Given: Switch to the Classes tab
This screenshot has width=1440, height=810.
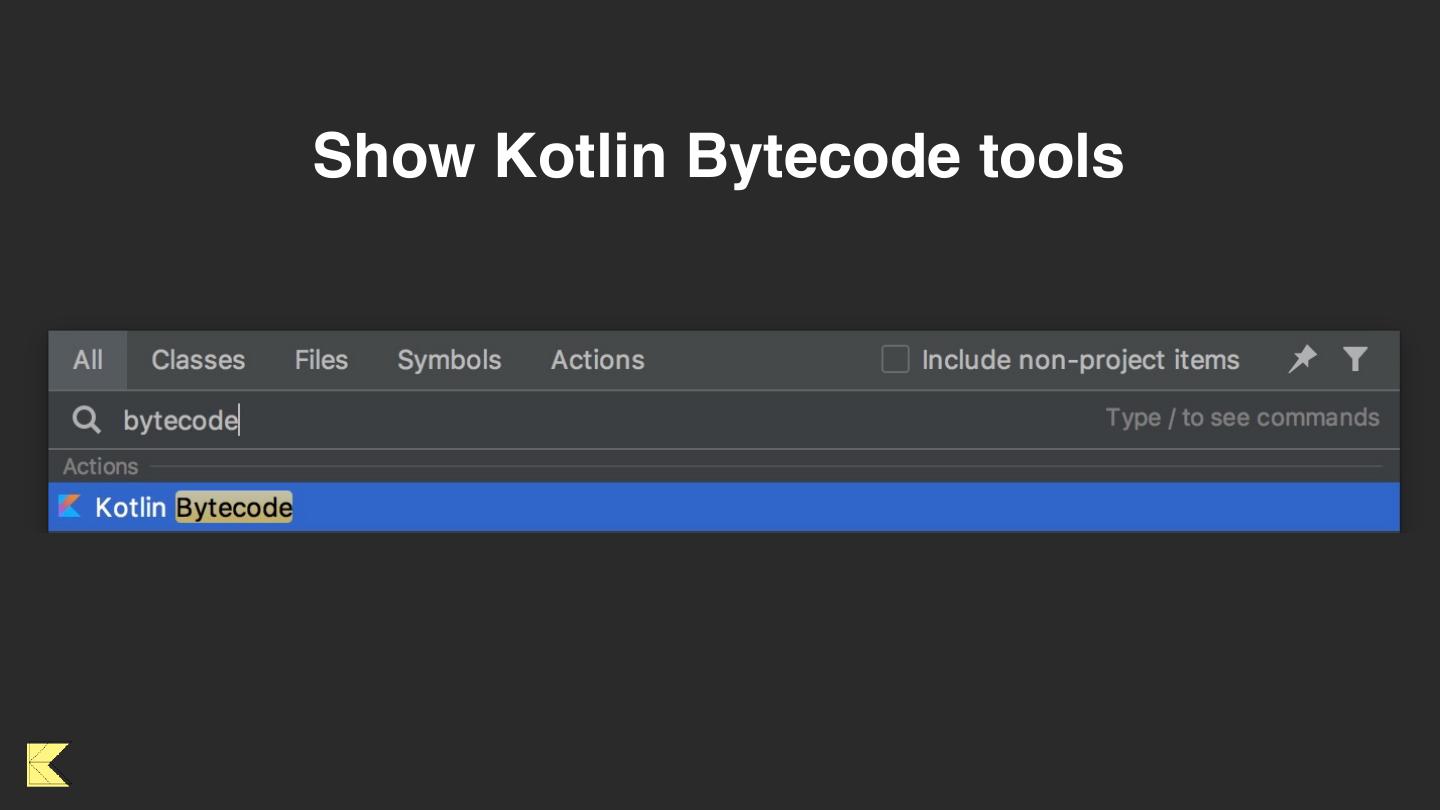Looking at the screenshot, I should click(198, 360).
